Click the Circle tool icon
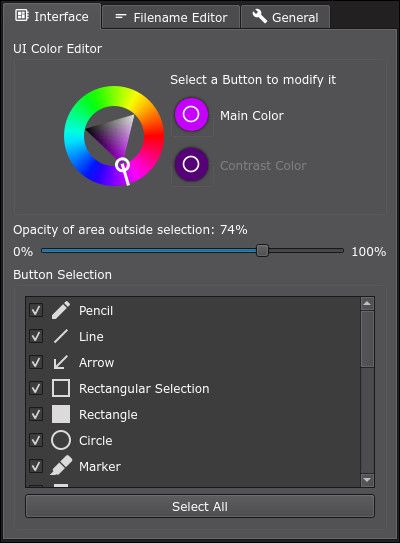The image size is (400, 543). [x=61, y=440]
